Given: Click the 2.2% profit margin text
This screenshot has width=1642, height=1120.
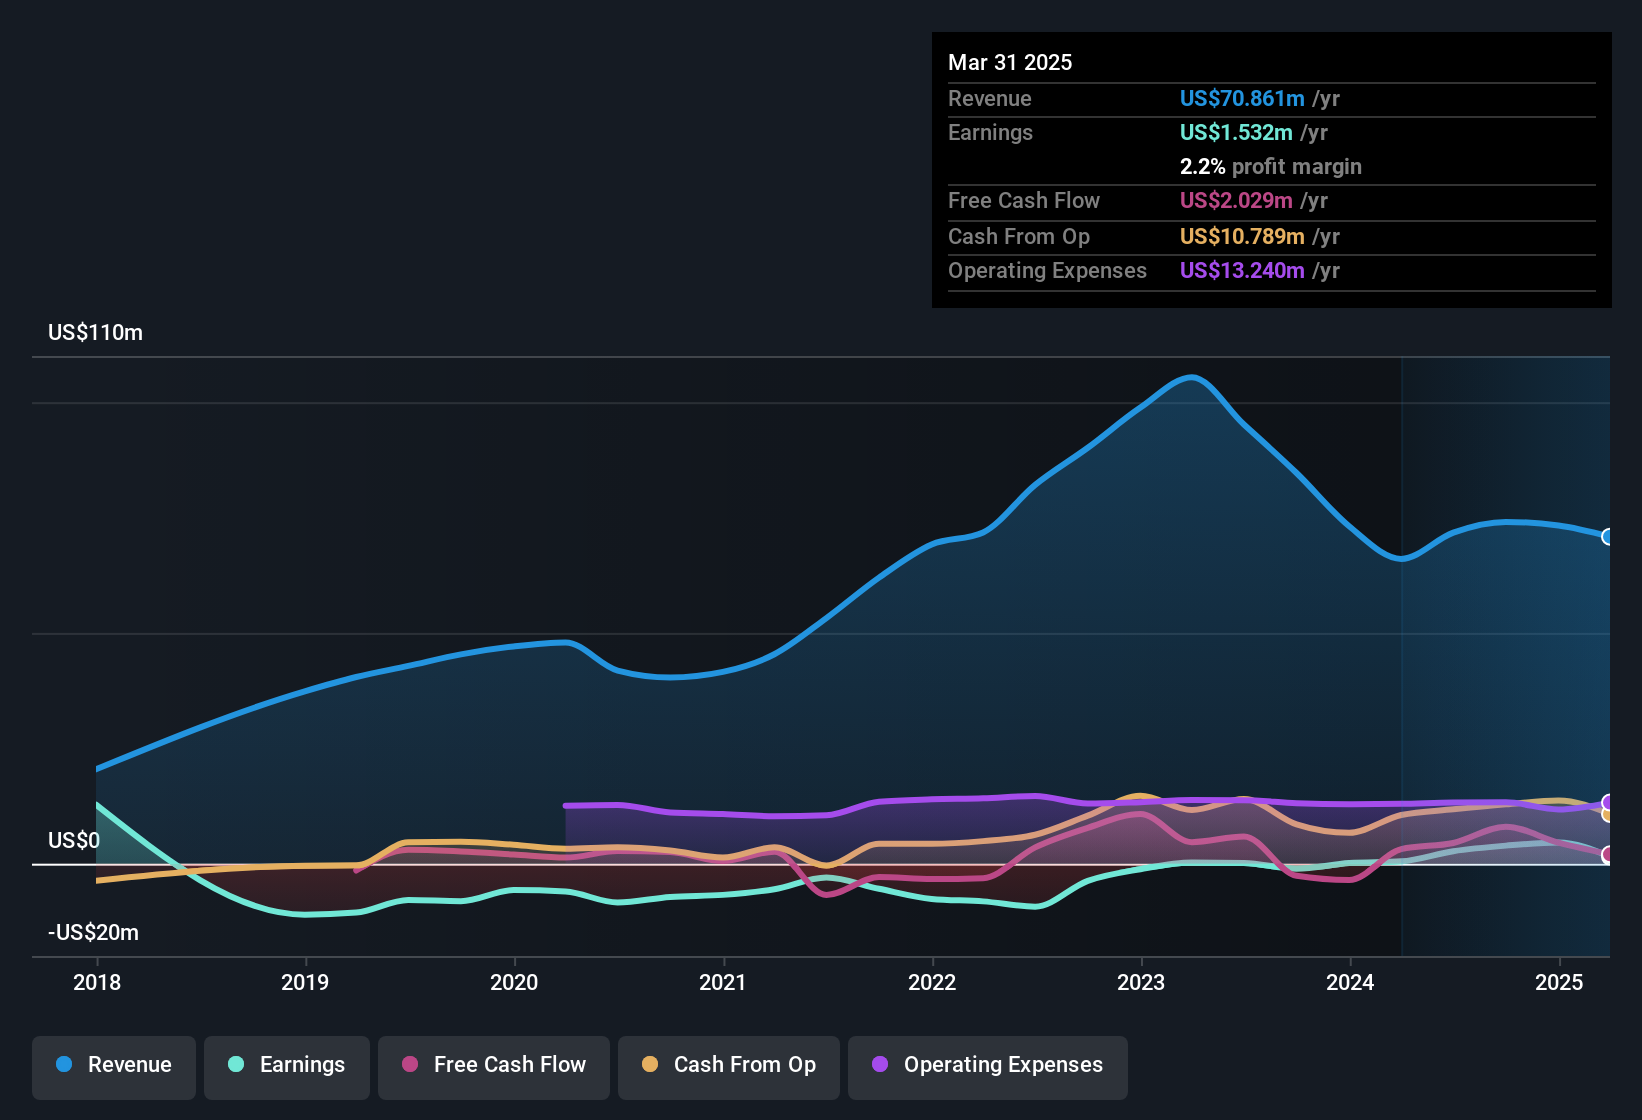Looking at the screenshot, I should coord(1271,166).
